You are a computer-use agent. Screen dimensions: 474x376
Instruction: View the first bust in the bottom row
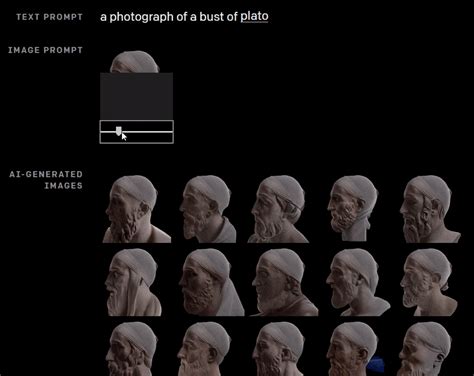(132, 349)
